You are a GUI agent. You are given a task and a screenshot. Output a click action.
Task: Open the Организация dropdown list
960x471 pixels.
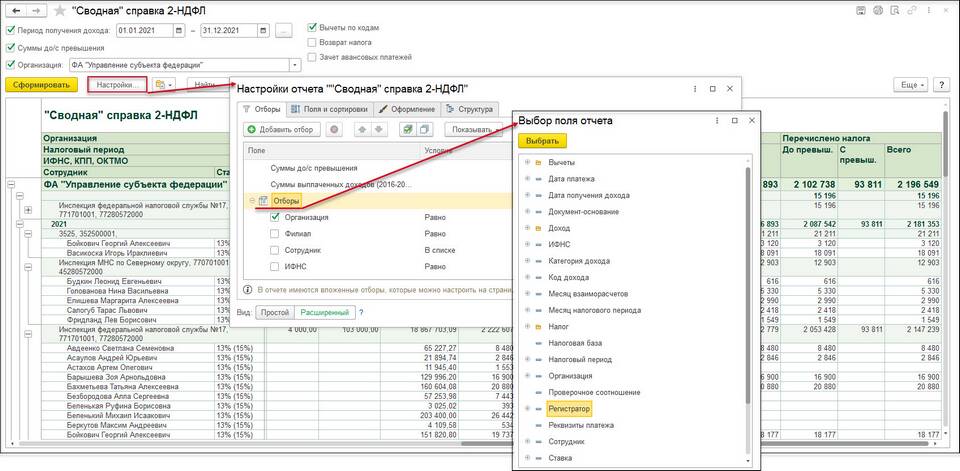coord(295,65)
